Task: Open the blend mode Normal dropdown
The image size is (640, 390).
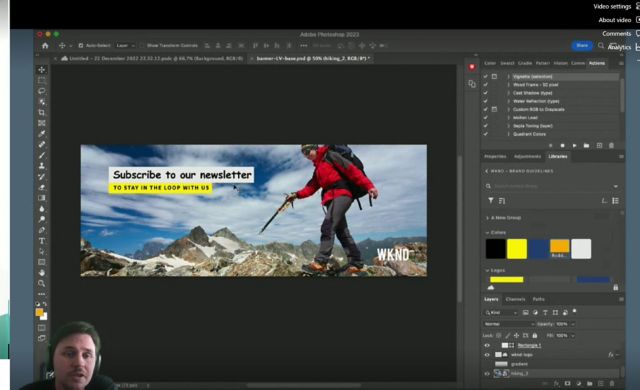Action: 509,324
